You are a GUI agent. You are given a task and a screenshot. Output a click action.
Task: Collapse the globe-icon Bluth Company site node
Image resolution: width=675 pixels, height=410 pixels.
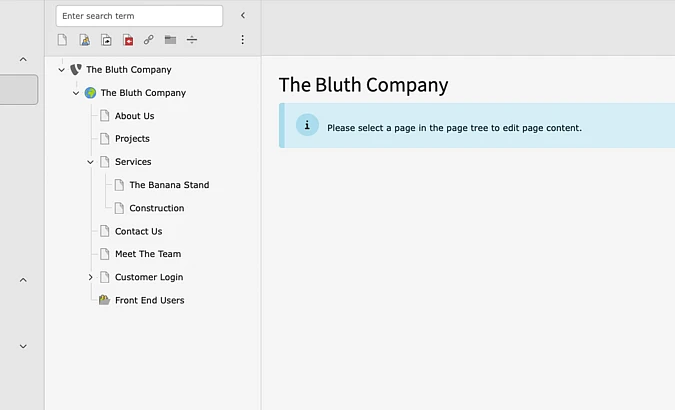(76, 93)
